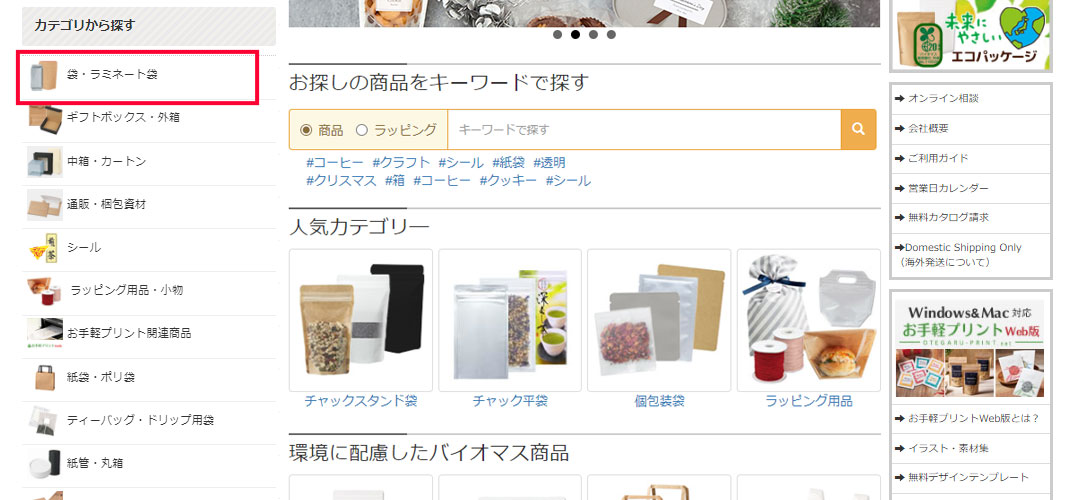Open 袋・ラミネート袋 category icon
The width and height of the screenshot is (1080, 500).
coord(45,74)
